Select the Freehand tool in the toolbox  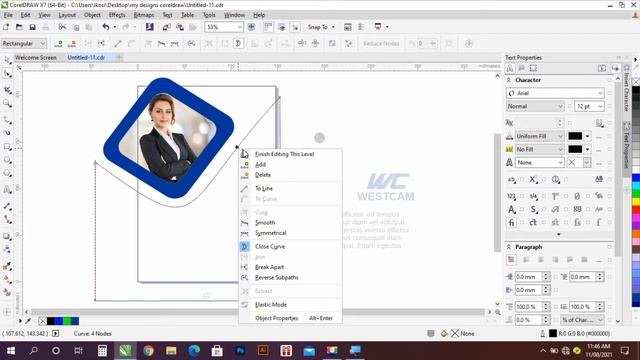point(7,120)
